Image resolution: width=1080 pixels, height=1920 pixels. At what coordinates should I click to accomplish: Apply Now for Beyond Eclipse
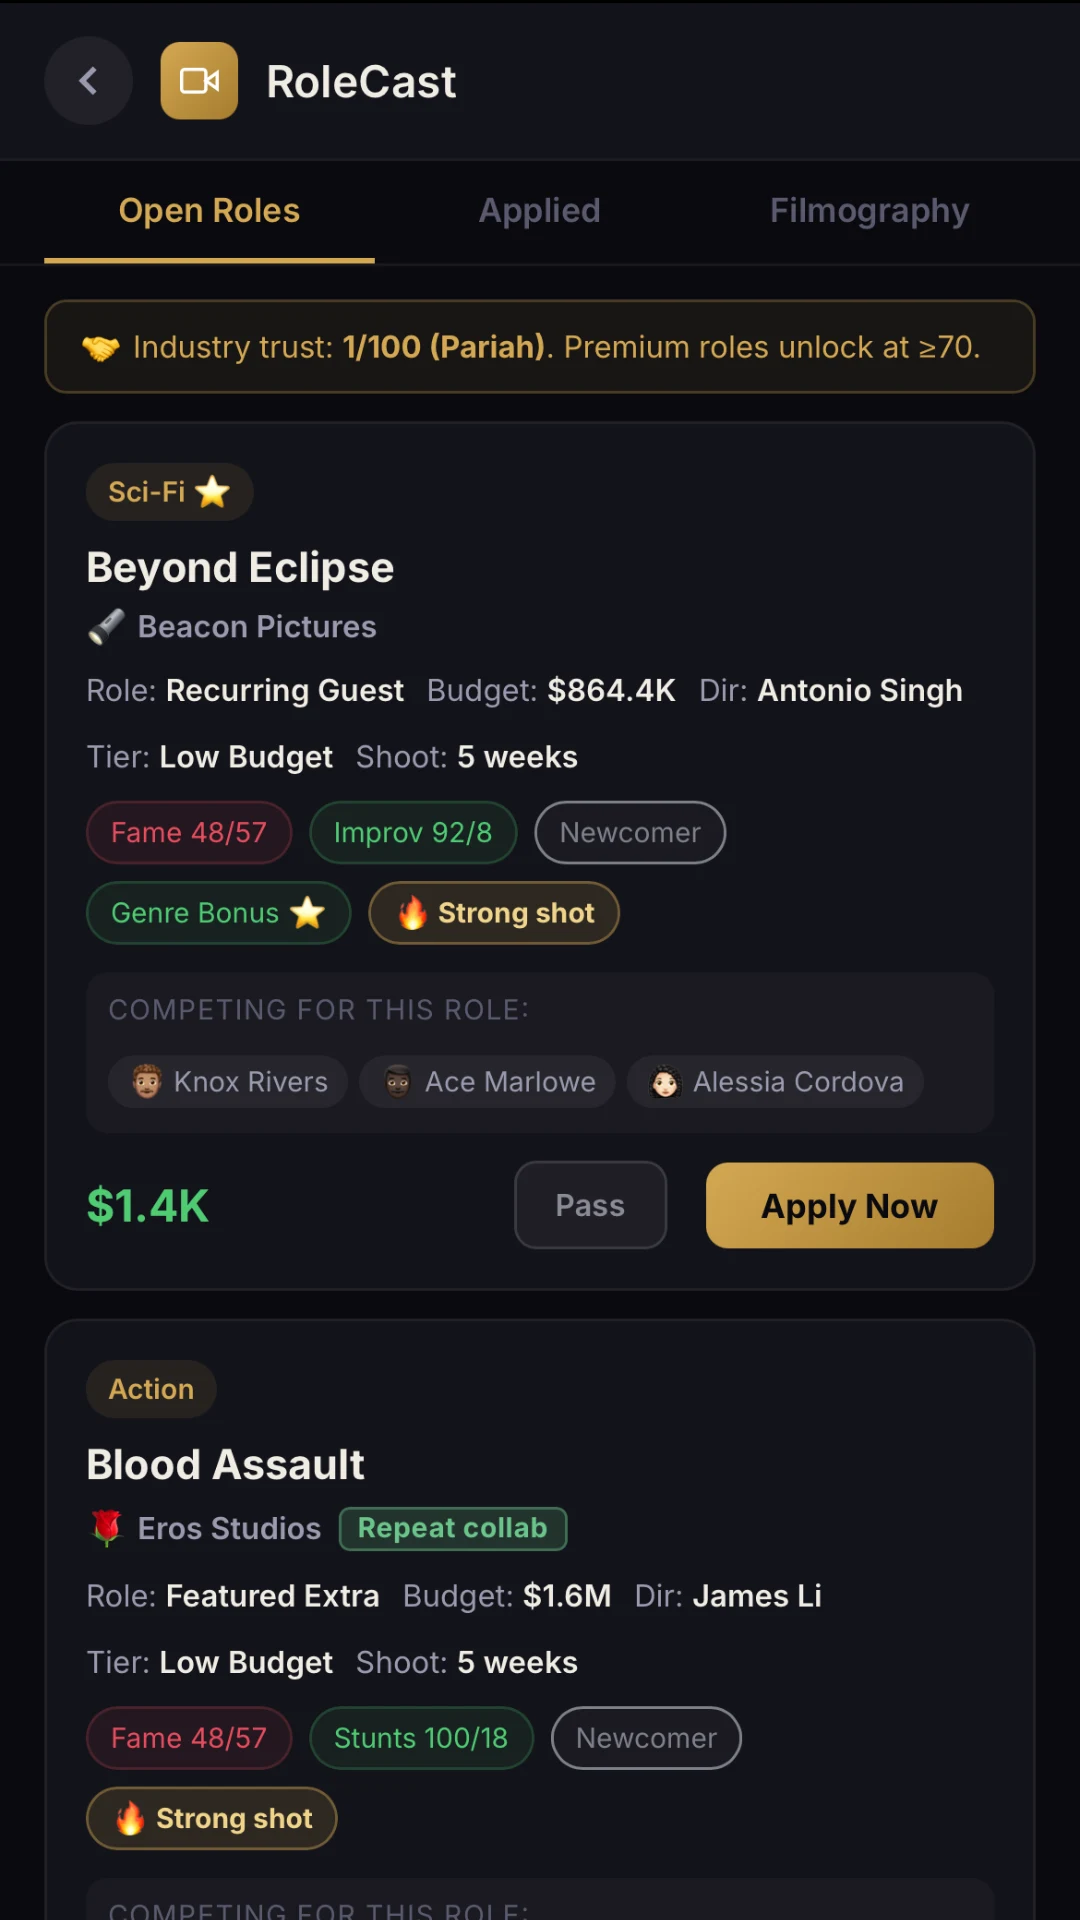pyautogui.click(x=850, y=1206)
